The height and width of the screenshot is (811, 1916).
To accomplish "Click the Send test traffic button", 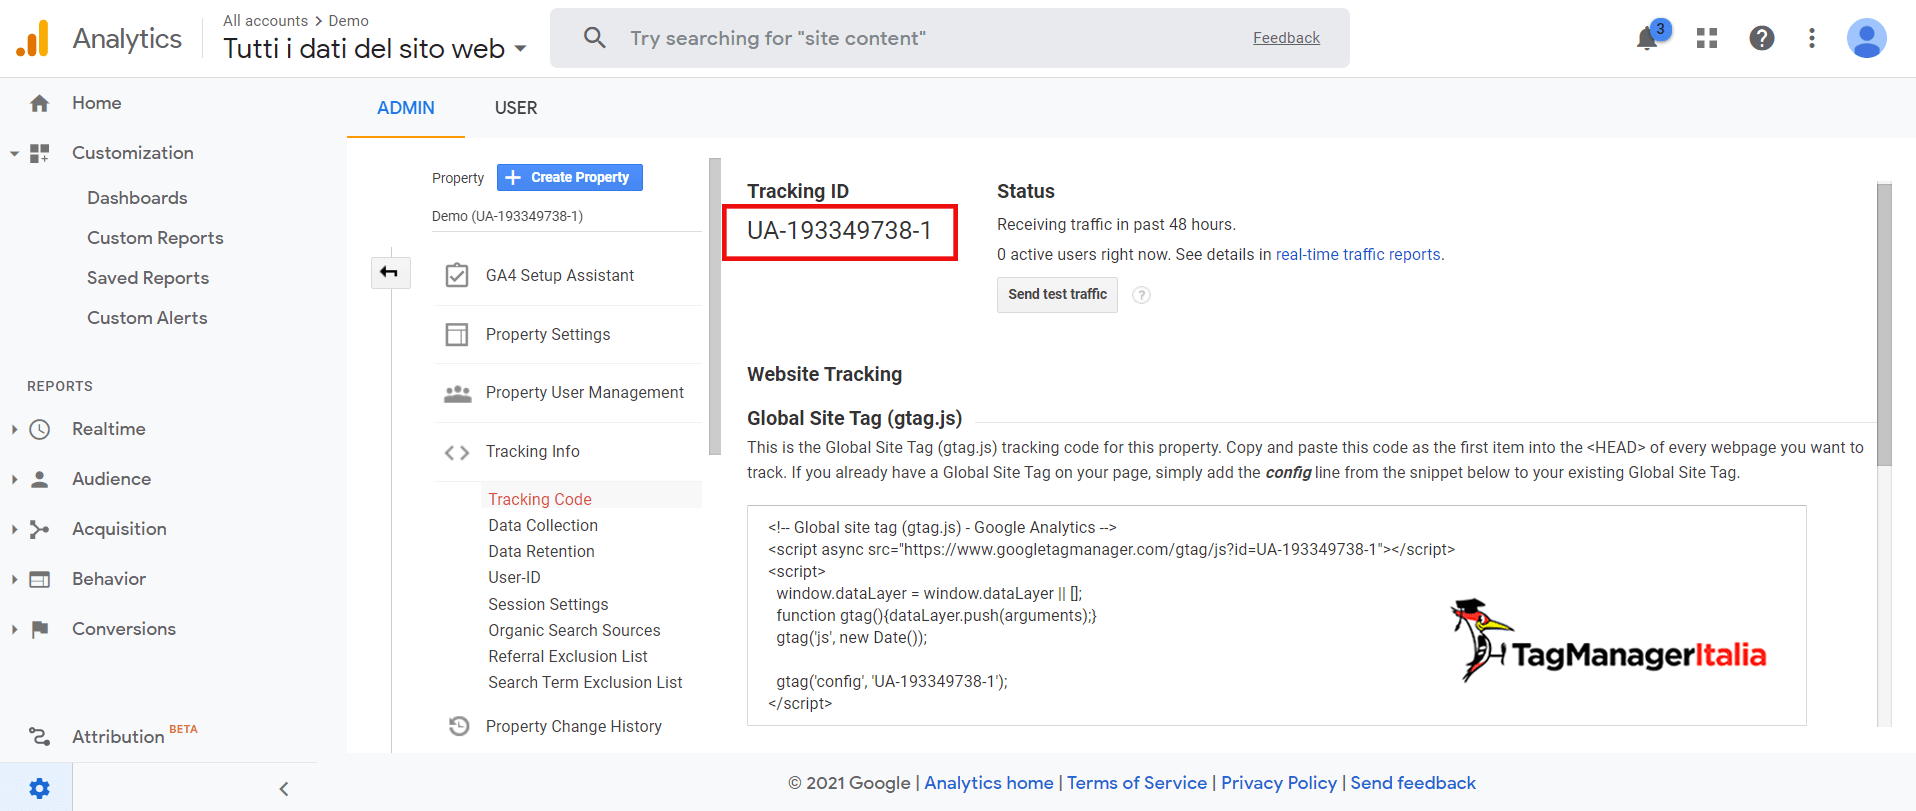I will click(1057, 295).
